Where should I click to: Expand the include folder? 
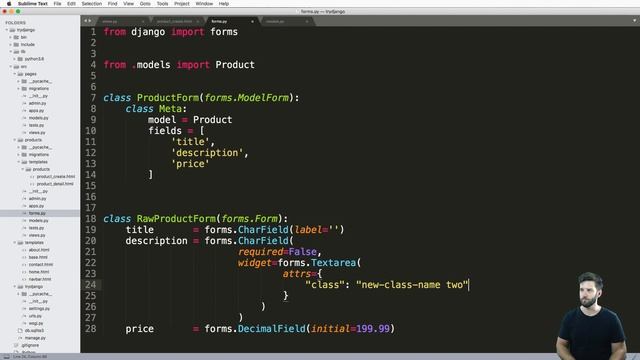point(11,45)
